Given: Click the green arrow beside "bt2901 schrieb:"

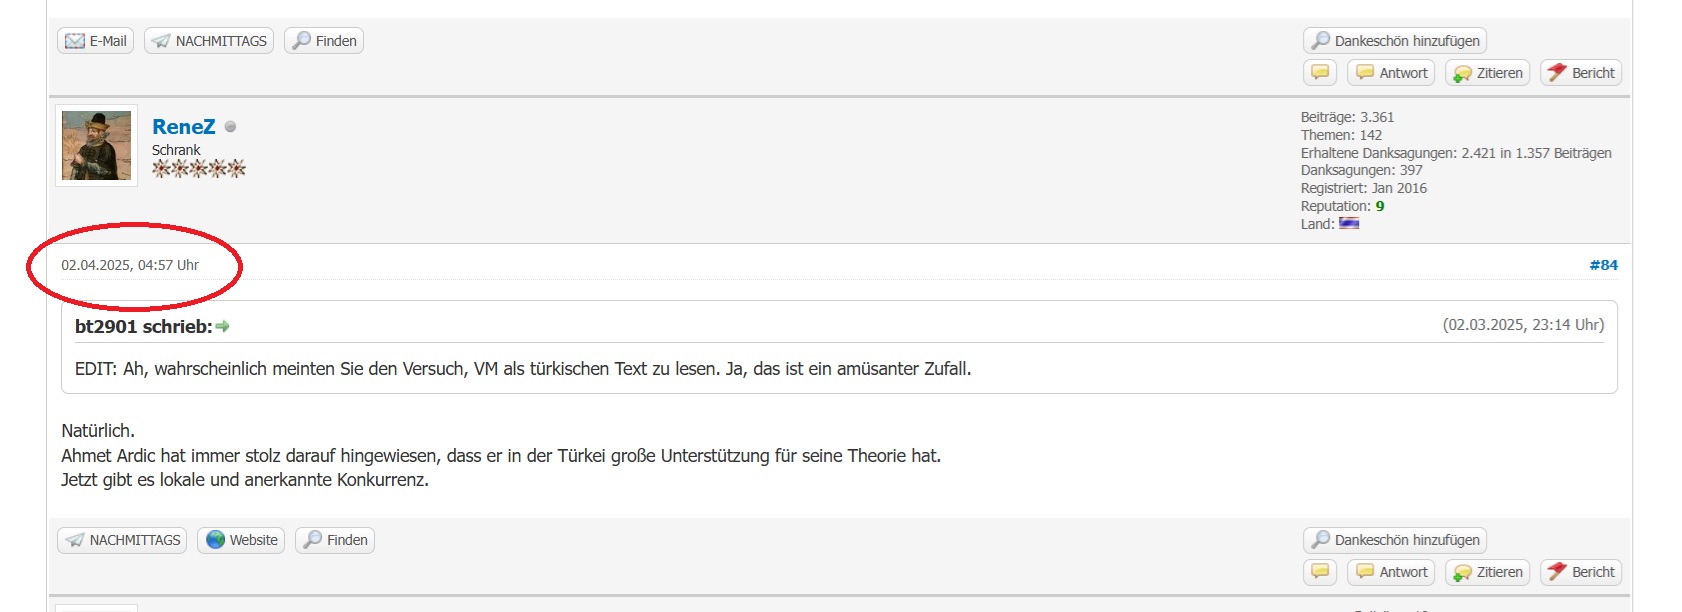Looking at the screenshot, I should pos(223,326).
